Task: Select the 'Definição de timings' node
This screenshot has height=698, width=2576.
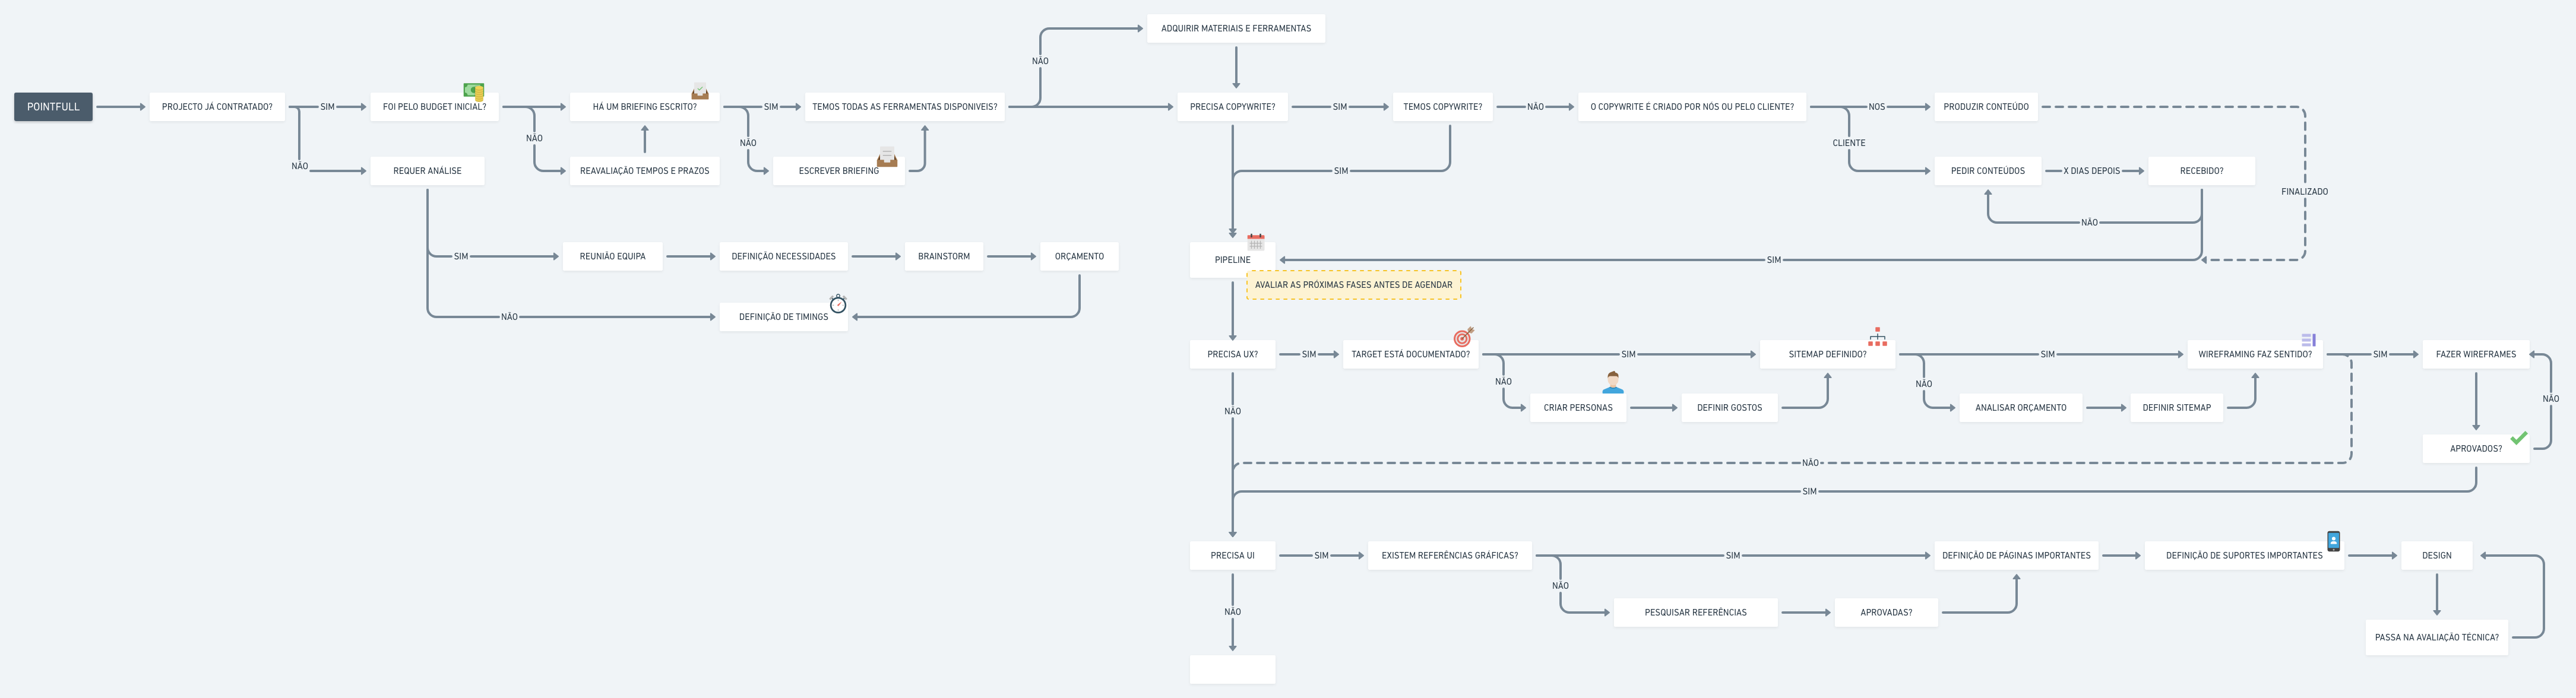Action: (784, 317)
